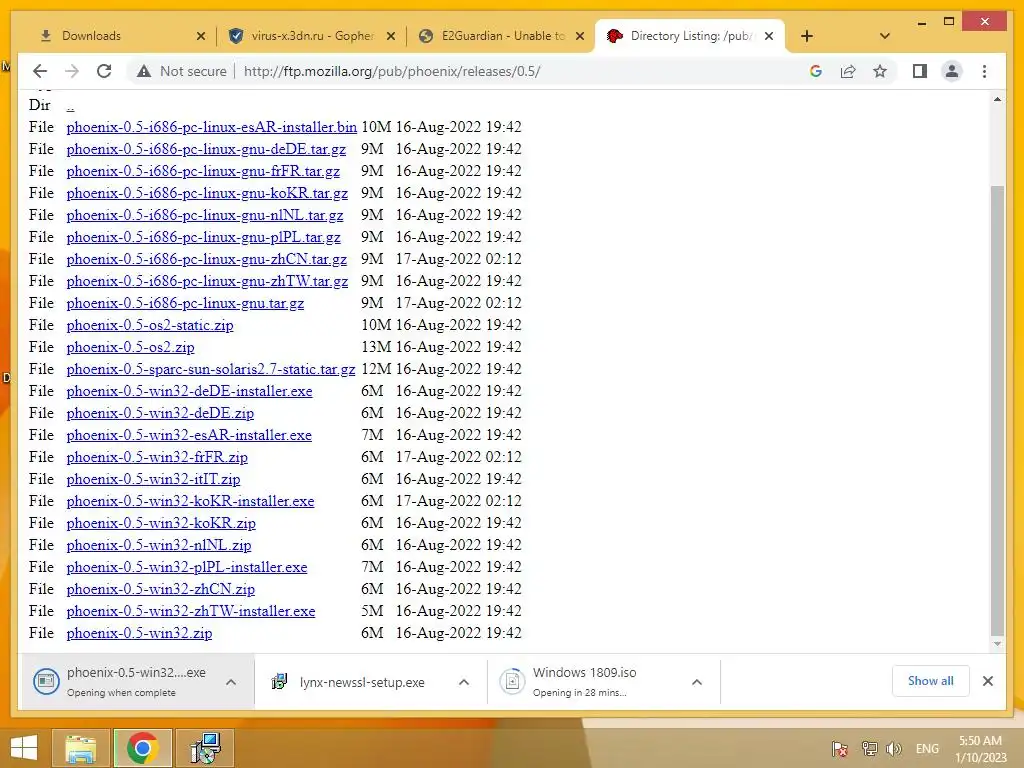1024x768 pixels.
Task: Expand options for lynx-newssl-setup.exe download
Action: (464, 682)
